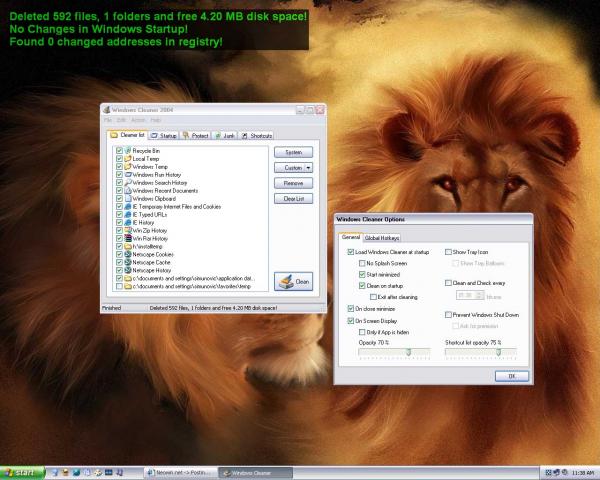Enable the No Splash Screen option
Image resolution: width=600 pixels, height=480 pixels.
(362, 263)
